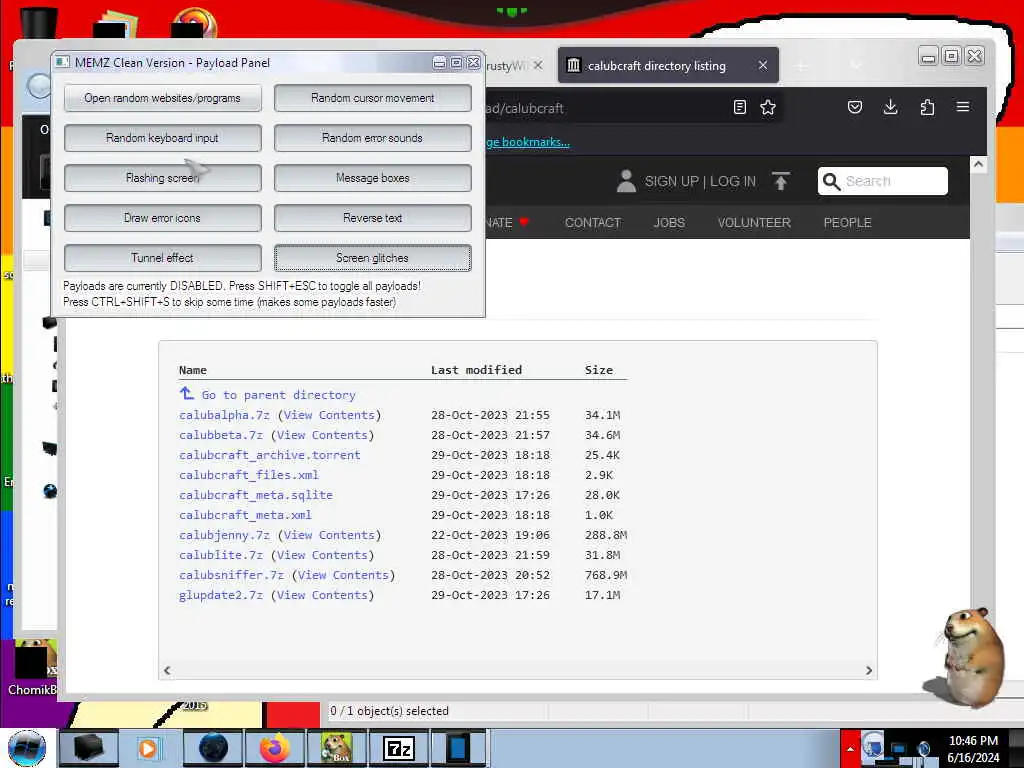Toggle the Open random websites/programs payload

(163, 98)
